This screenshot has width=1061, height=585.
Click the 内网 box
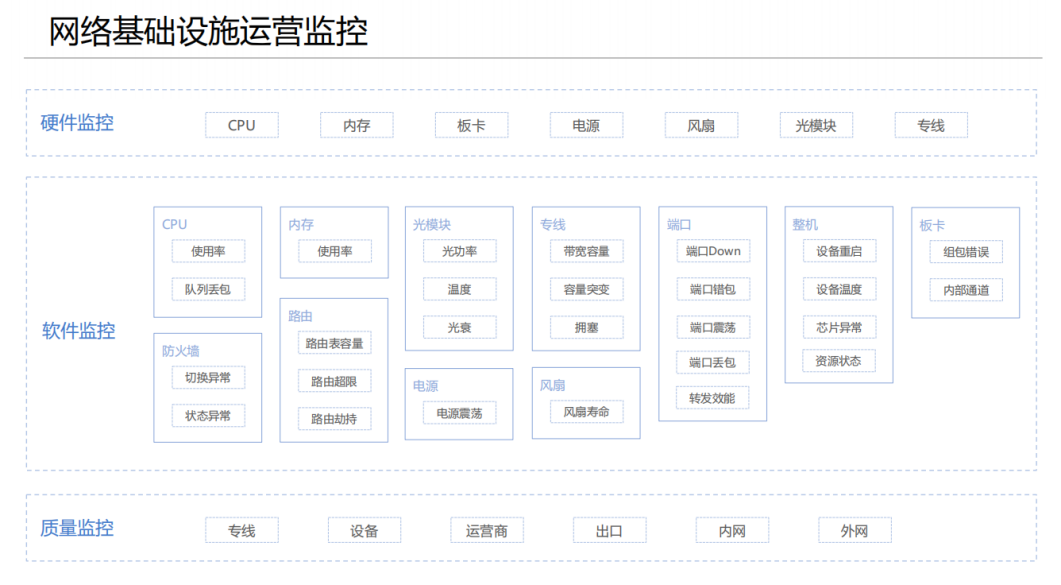(732, 531)
